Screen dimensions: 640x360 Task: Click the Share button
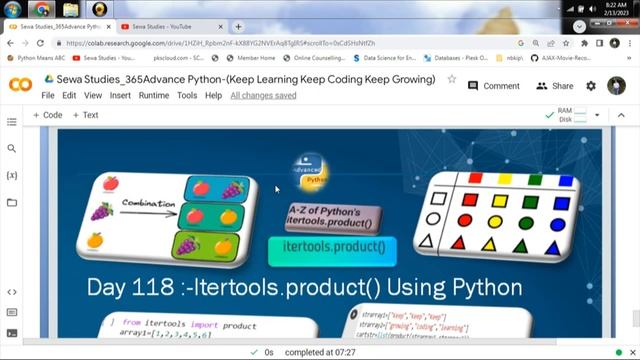pos(554,86)
